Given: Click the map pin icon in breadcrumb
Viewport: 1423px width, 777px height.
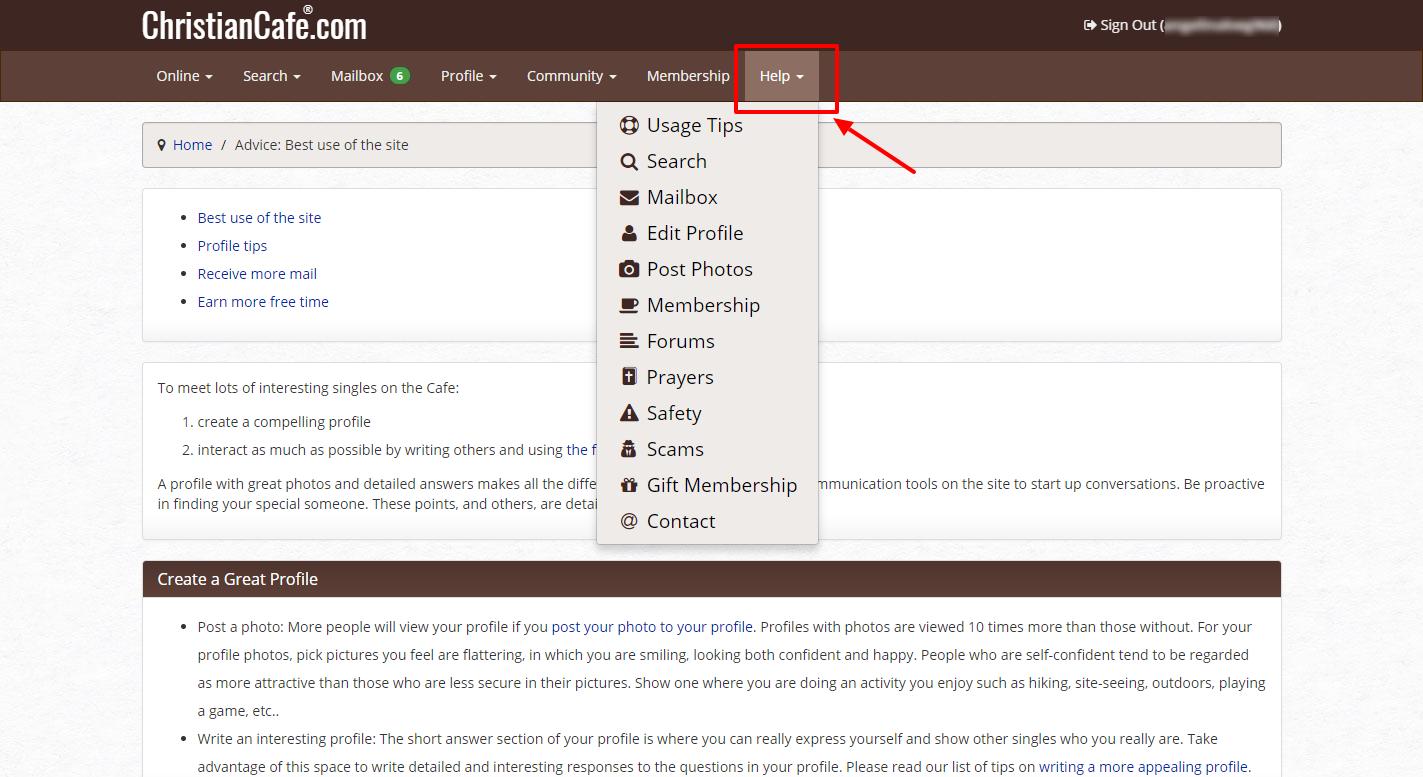Looking at the screenshot, I should pos(162,145).
